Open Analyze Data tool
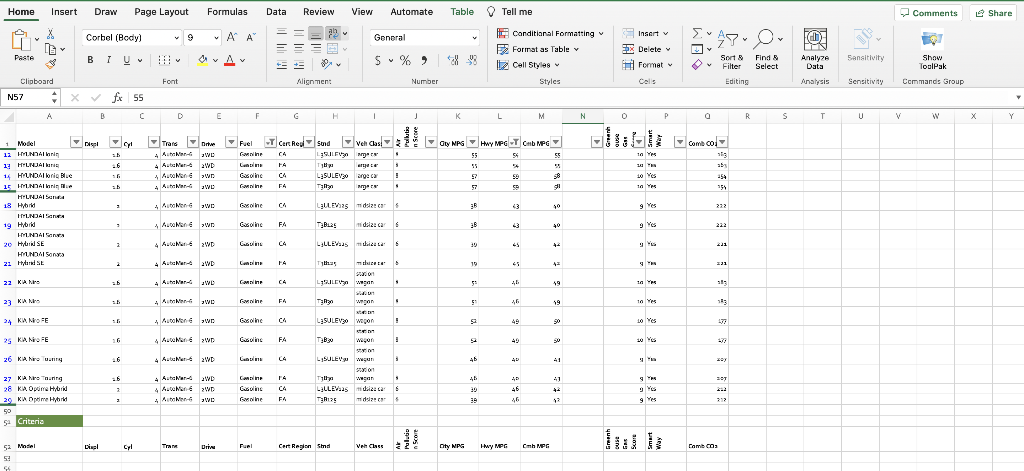This screenshot has width=1024, height=471. (814, 49)
